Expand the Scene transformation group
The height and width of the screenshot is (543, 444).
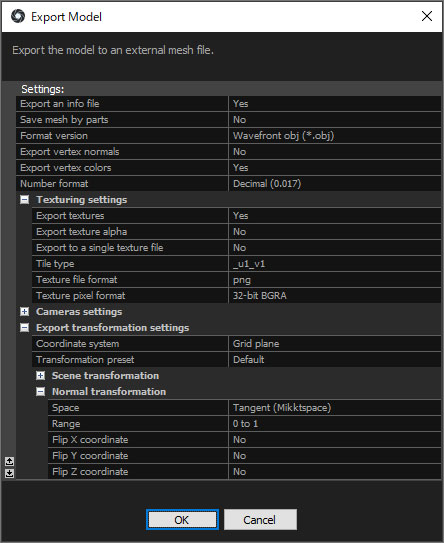pyautogui.click(x=41, y=375)
